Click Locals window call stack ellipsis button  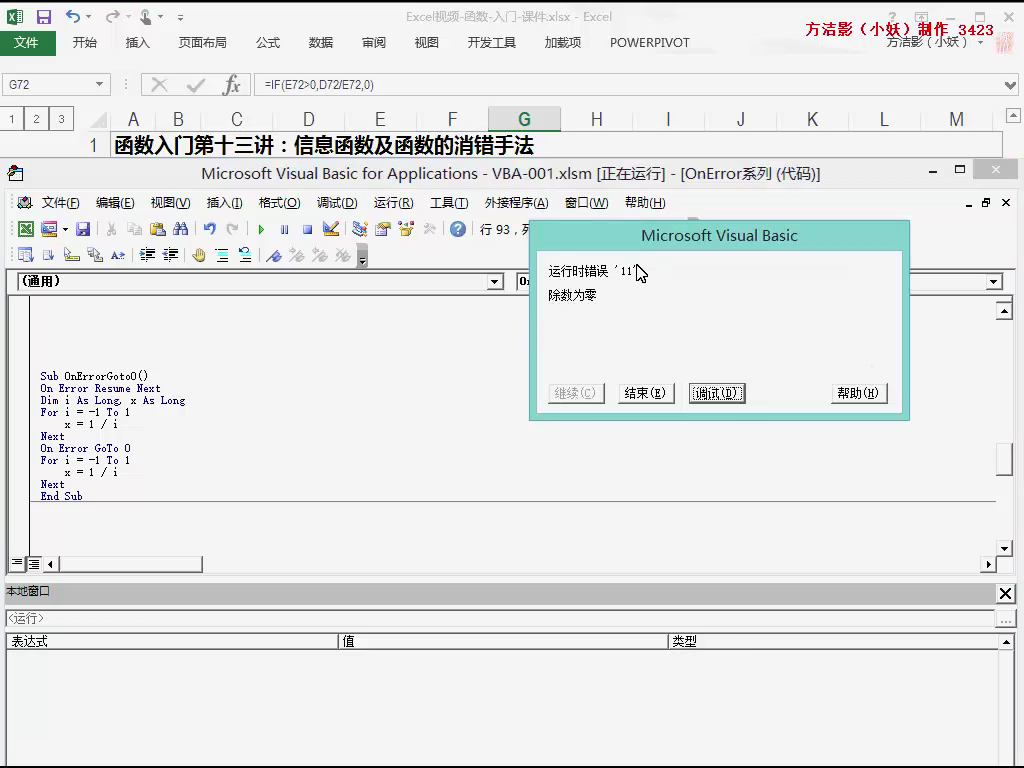[x=1006, y=619]
